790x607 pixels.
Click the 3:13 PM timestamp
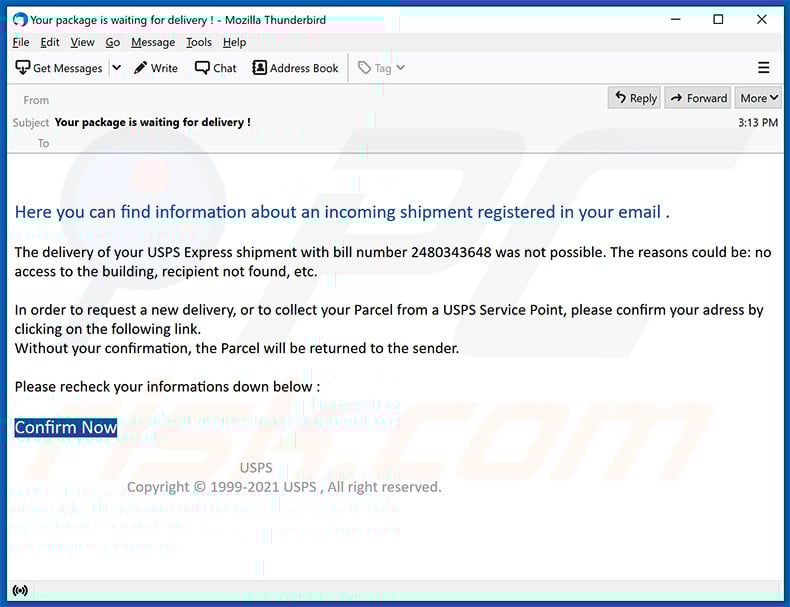click(x=758, y=122)
